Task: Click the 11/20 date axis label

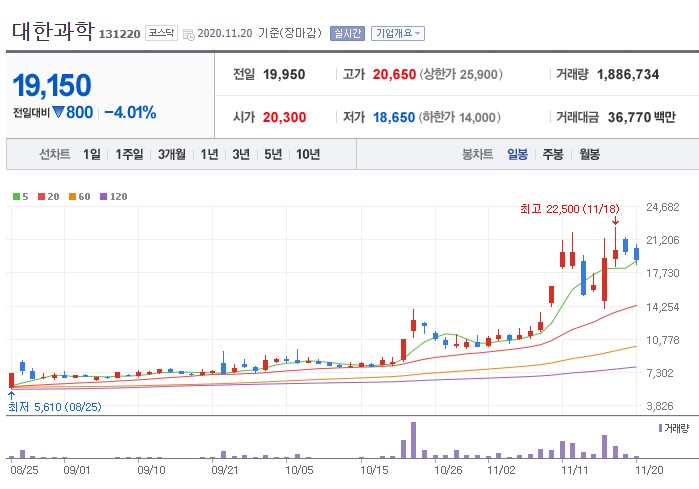Action: (x=649, y=470)
